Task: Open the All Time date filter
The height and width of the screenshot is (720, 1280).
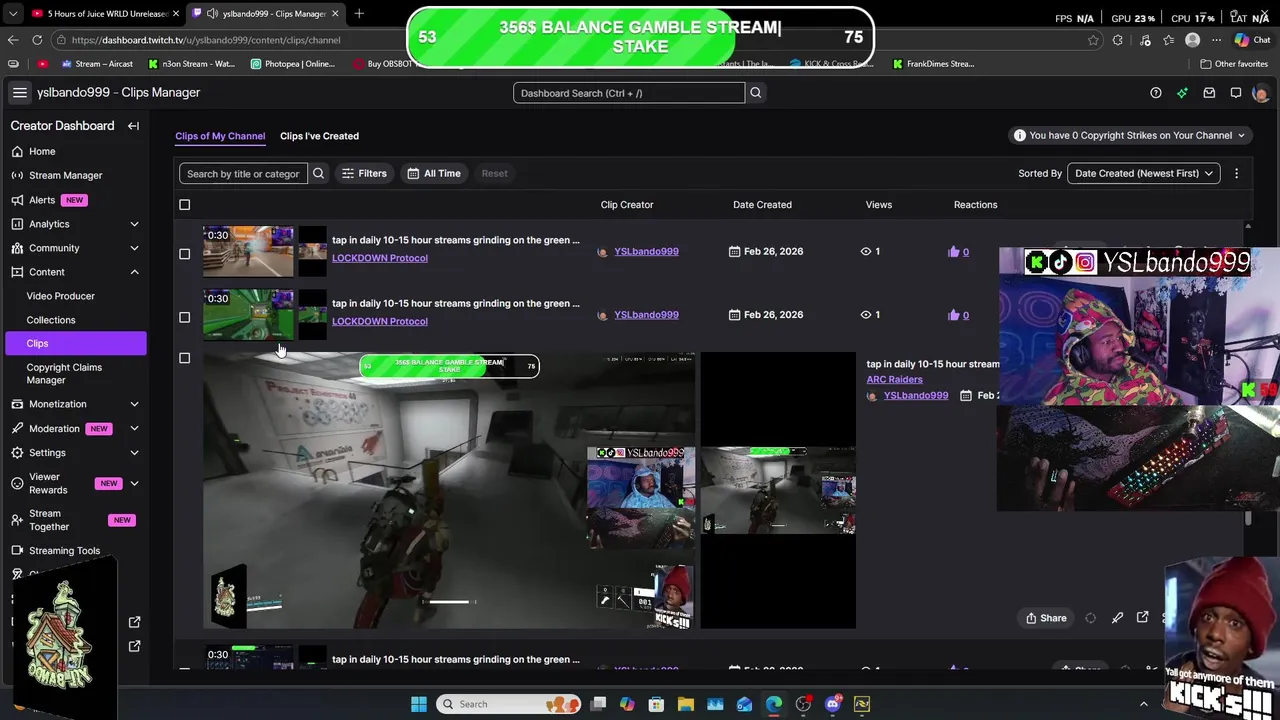Action: [x=434, y=173]
